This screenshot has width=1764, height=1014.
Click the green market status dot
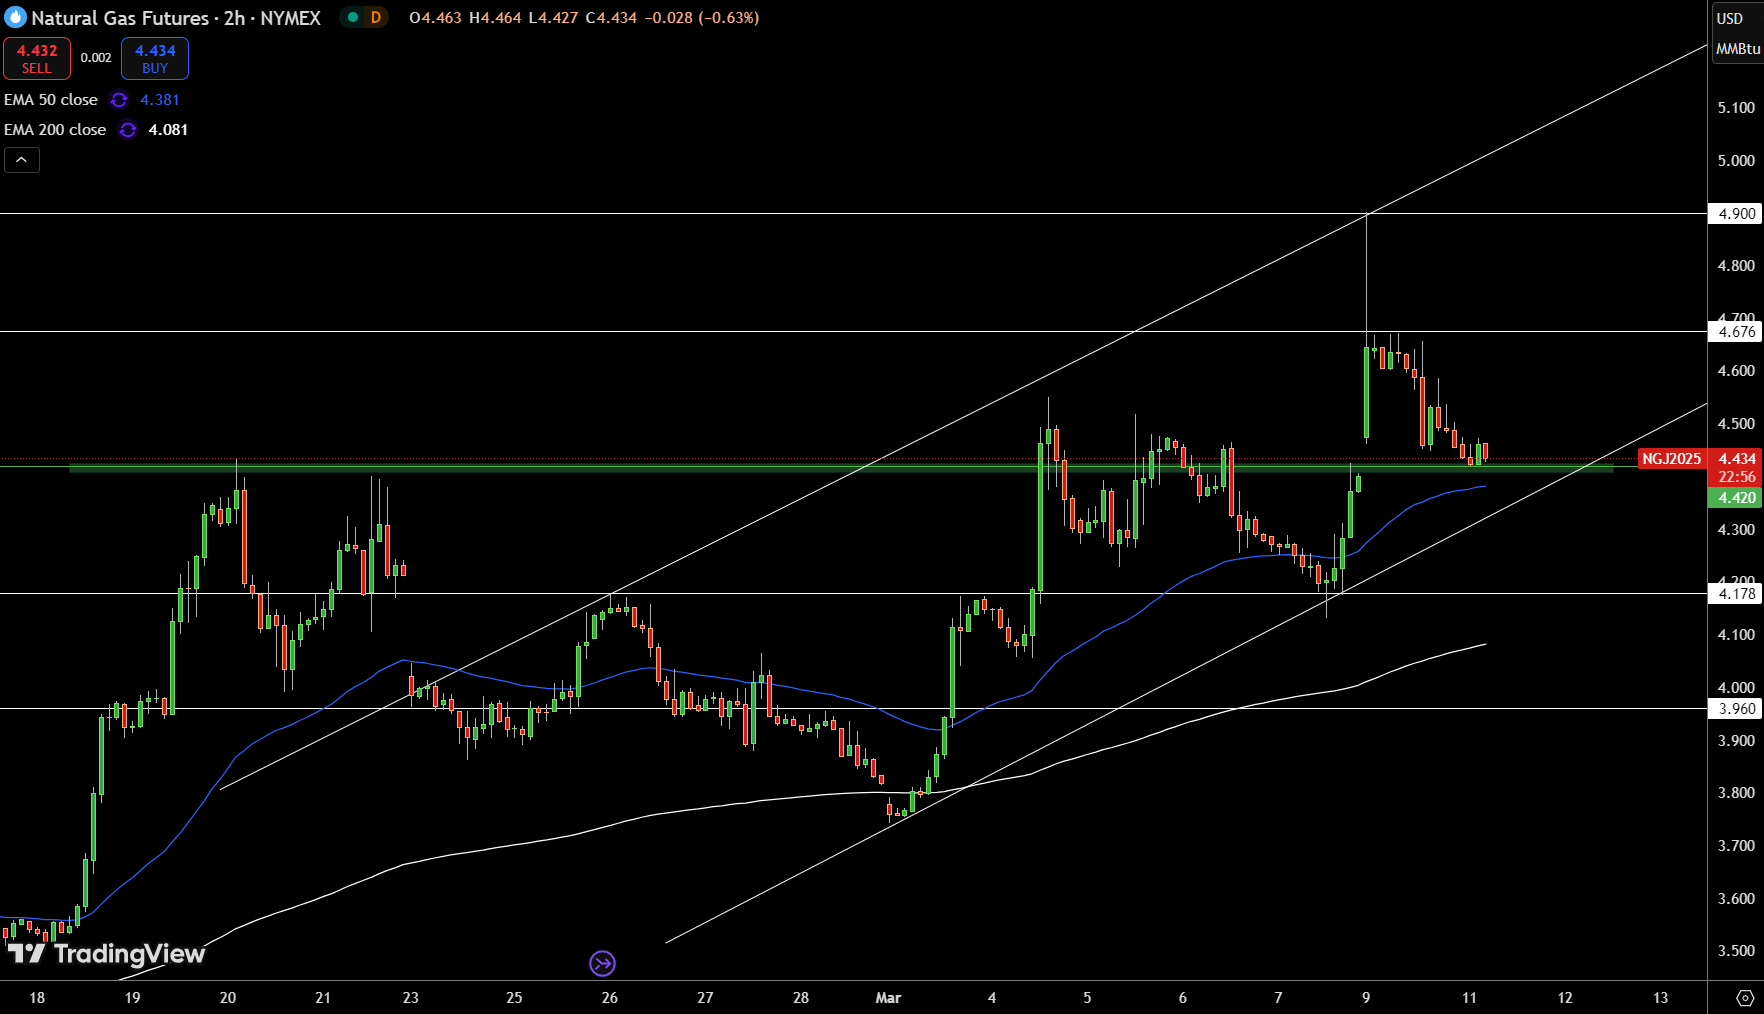(352, 17)
